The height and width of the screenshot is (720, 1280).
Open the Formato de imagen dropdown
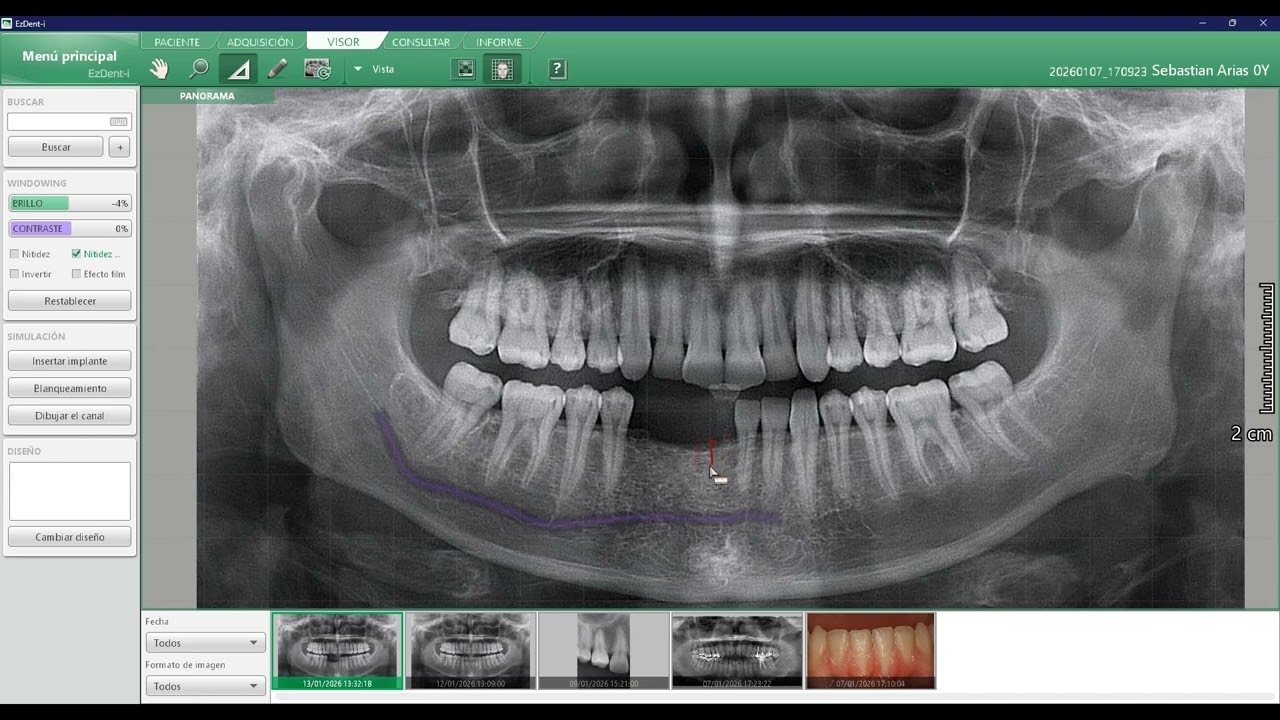(x=205, y=686)
